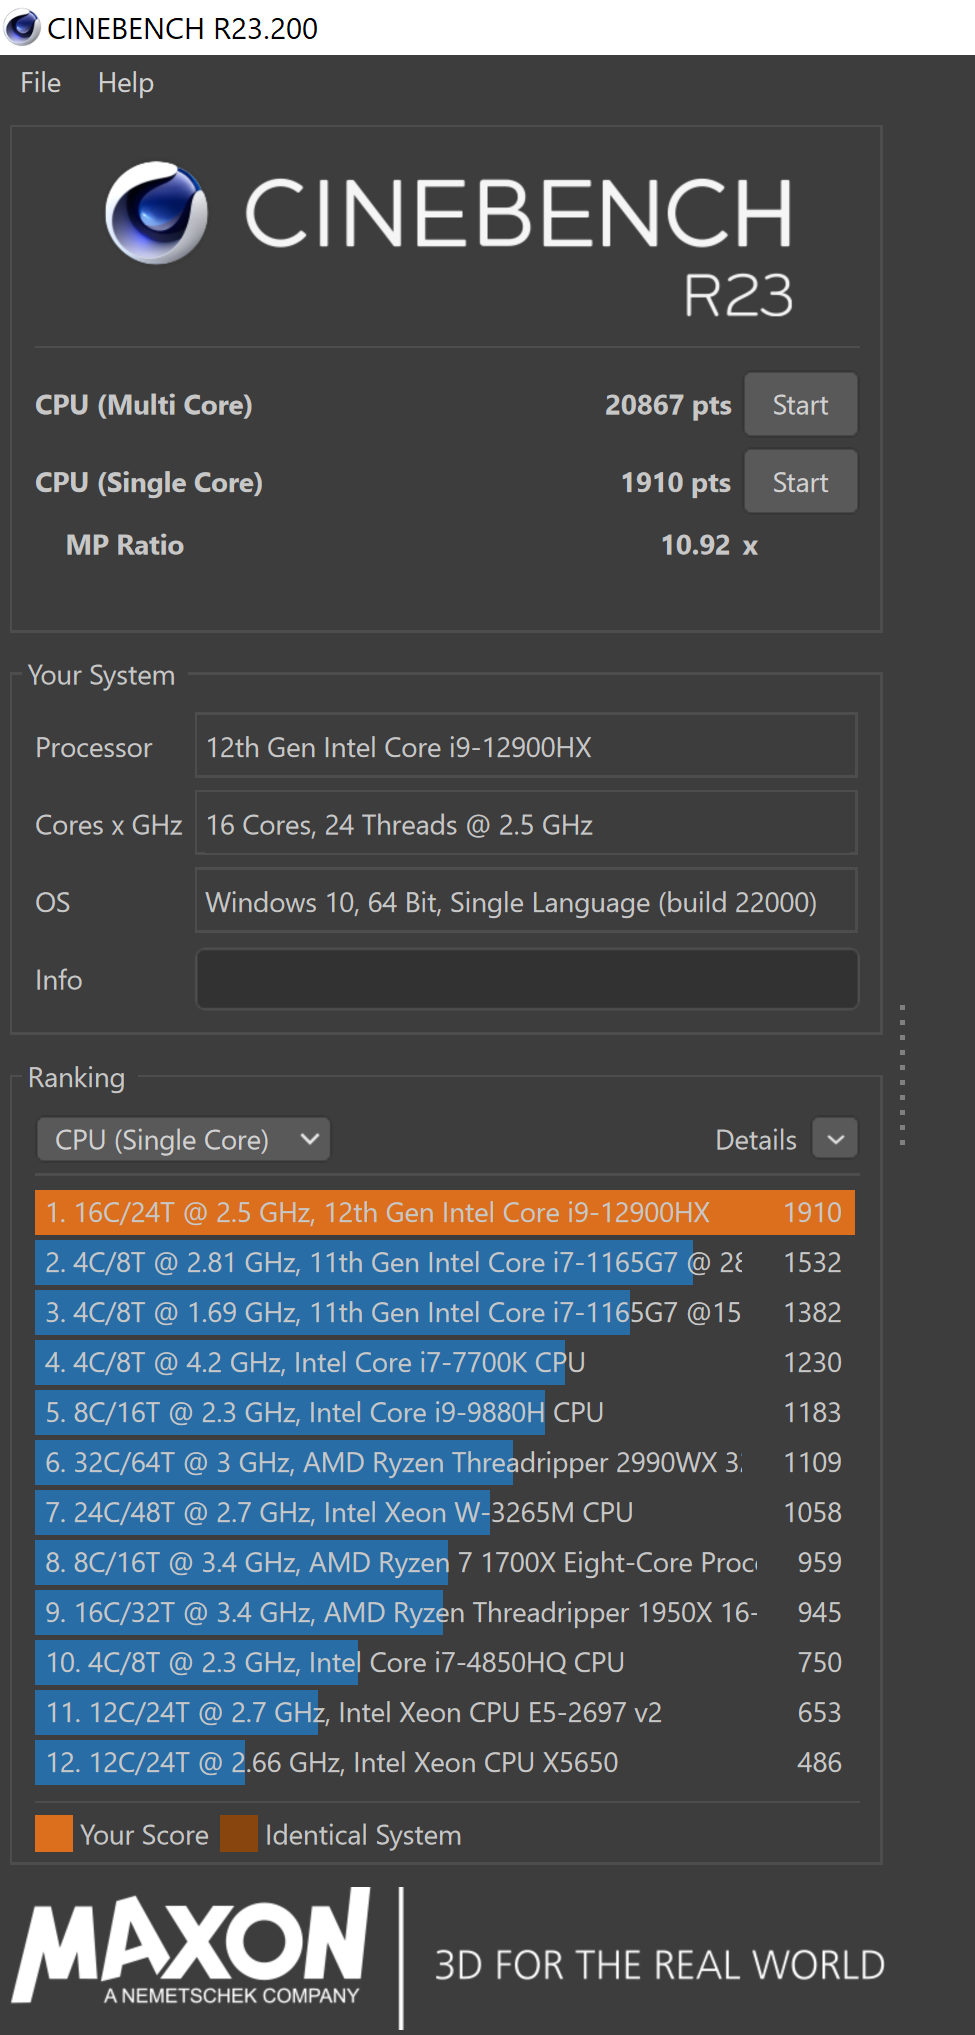Click the 20867 pts multi core score
This screenshot has height=2035, width=975.
pyautogui.click(x=668, y=405)
